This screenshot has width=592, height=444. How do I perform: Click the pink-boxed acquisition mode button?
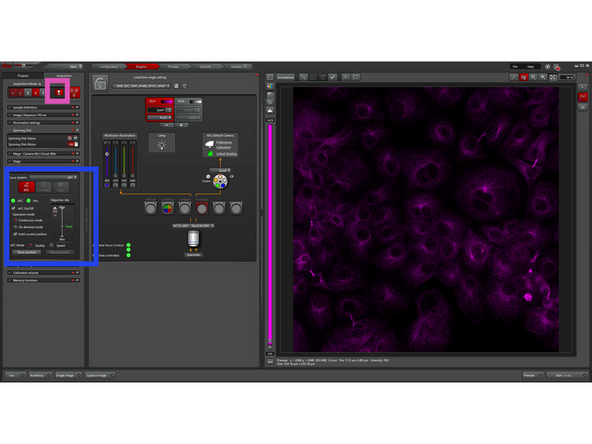[x=59, y=92]
